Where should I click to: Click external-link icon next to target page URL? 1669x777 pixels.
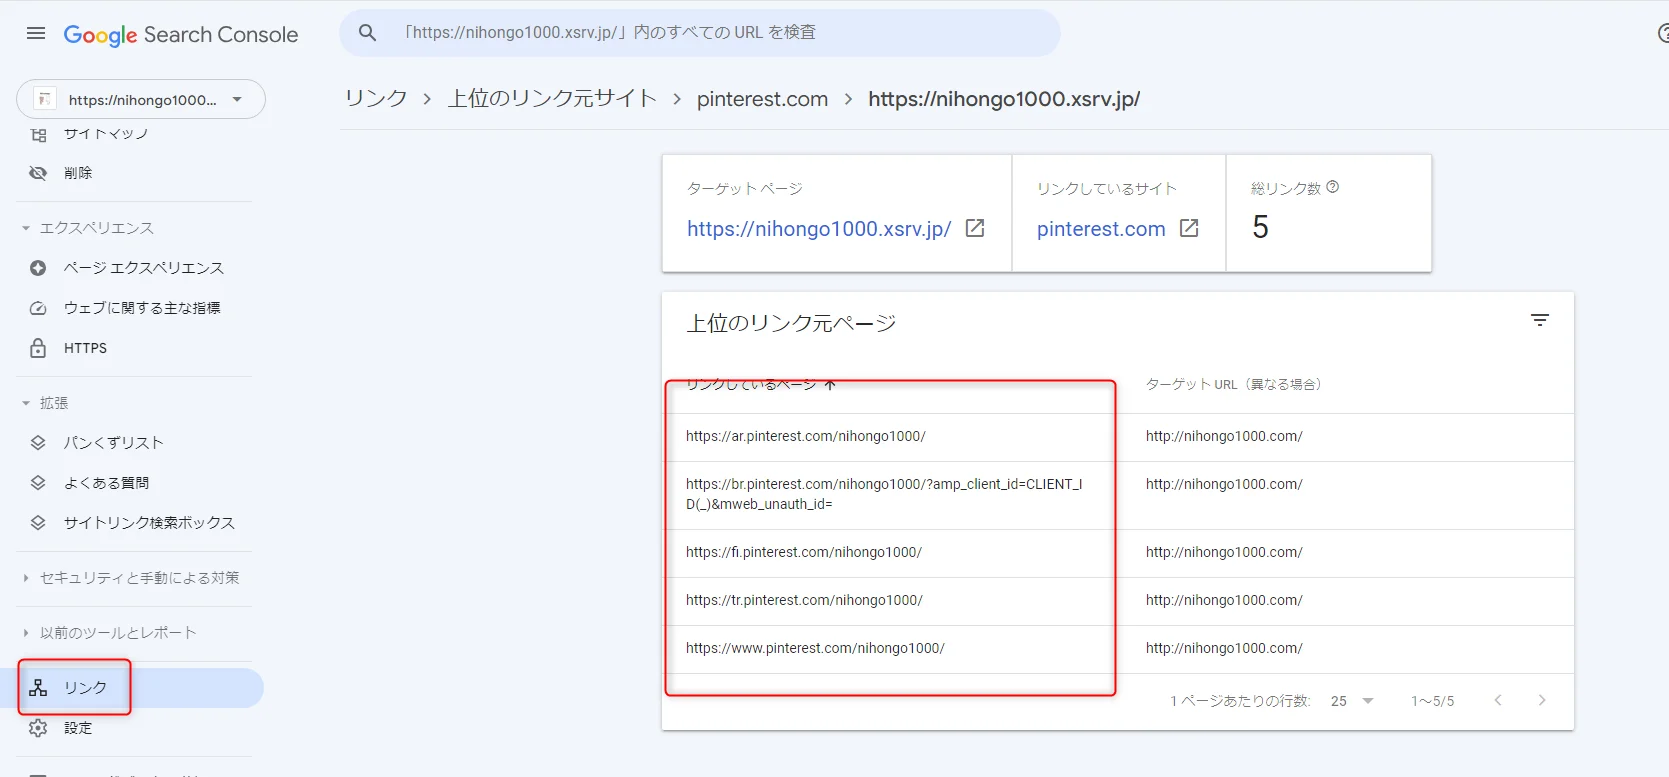(x=975, y=228)
